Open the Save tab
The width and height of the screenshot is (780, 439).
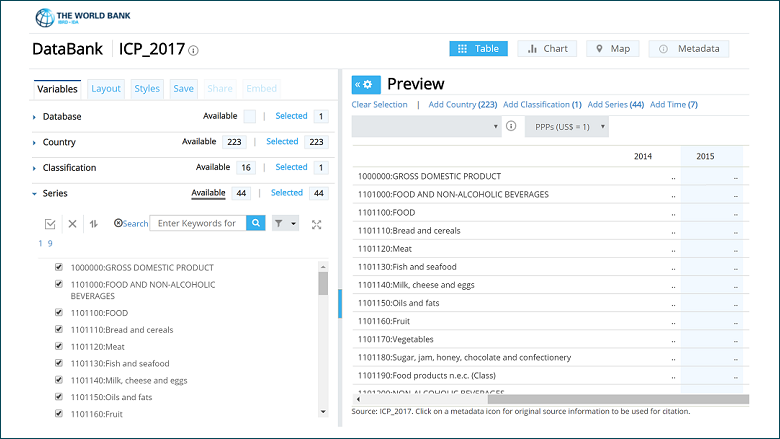click(184, 89)
